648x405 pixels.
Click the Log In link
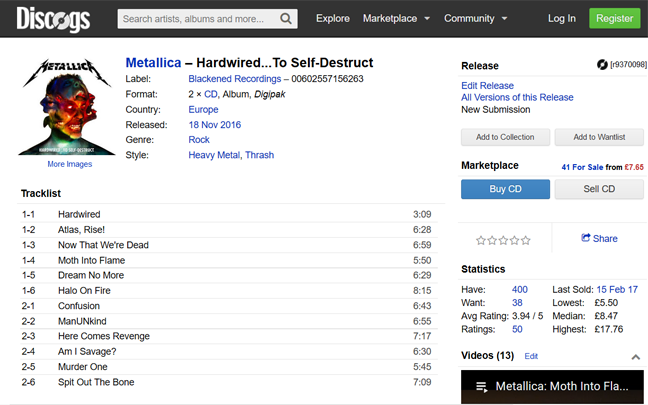click(562, 19)
